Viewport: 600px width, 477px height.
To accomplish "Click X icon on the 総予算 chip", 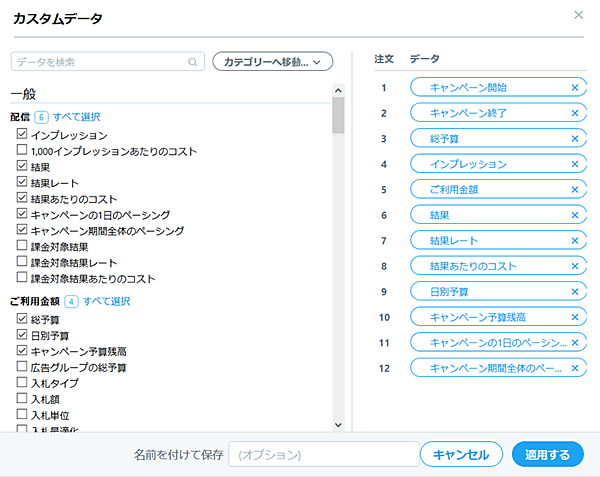I will [x=574, y=138].
